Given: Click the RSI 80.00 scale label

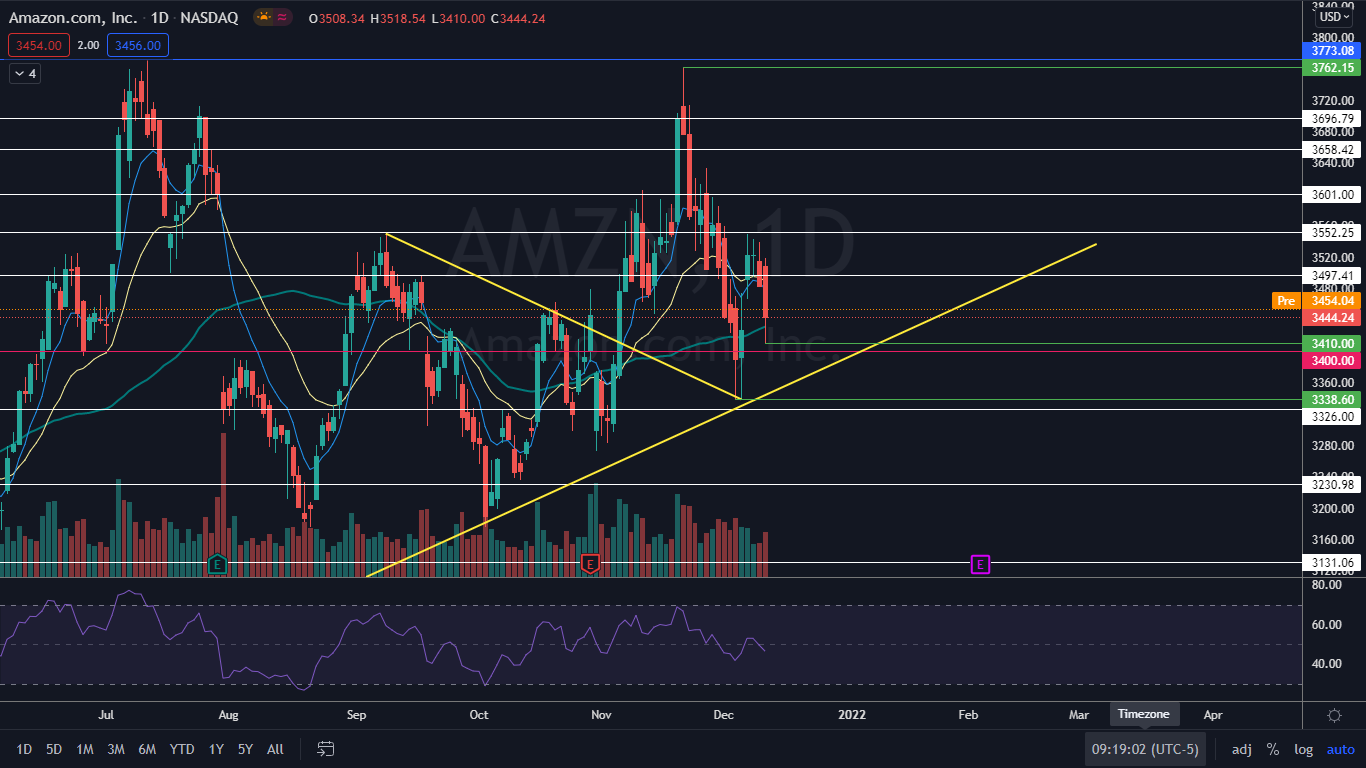Looking at the screenshot, I should (x=1325, y=585).
